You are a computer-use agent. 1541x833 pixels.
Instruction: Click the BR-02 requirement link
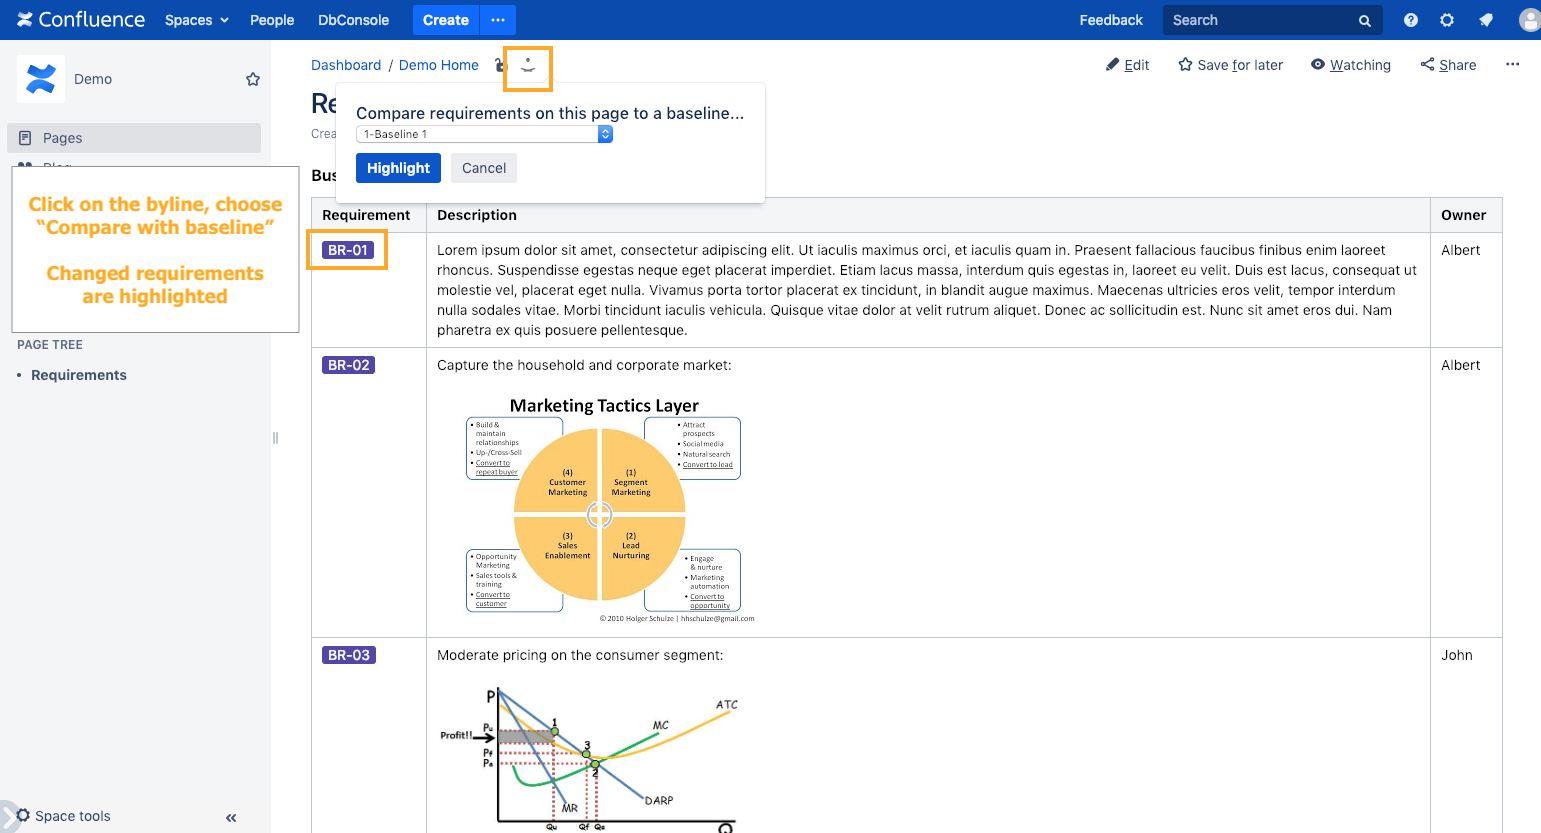click(348, 365)
